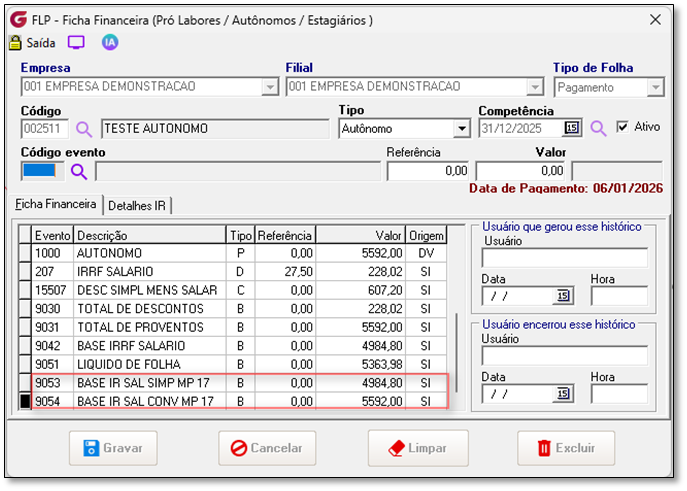Select the BASE IRRF SALARIO cell
687x491 pixels.
pos(149,346)
